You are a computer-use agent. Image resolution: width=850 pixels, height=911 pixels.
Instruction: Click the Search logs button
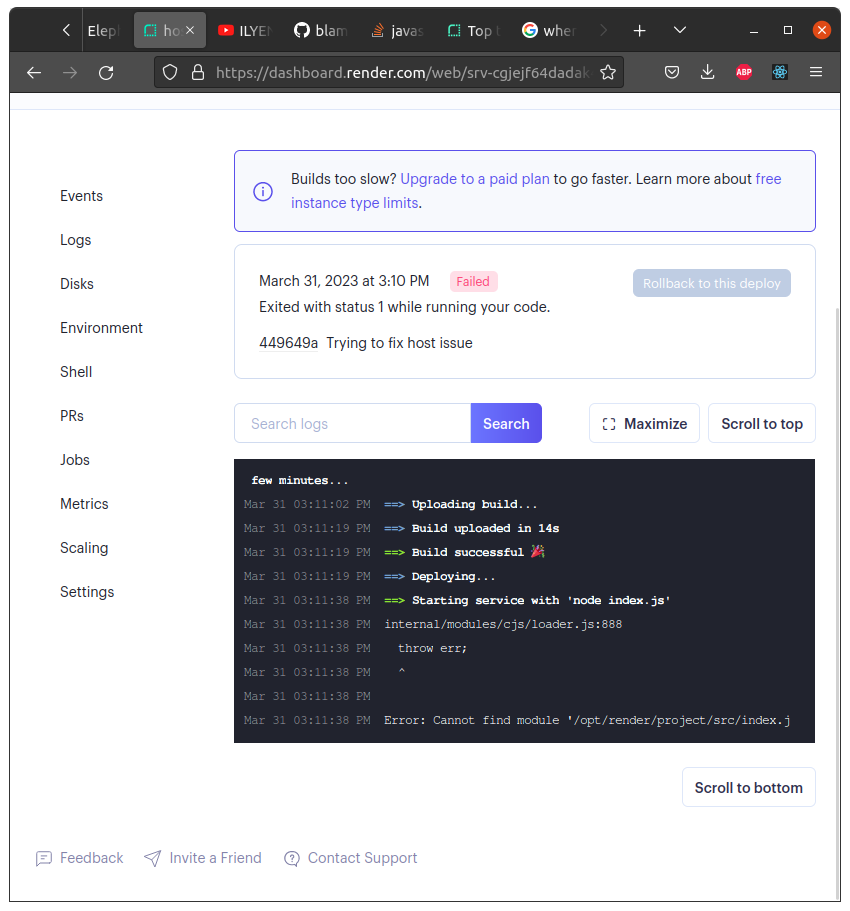(x=506, y=424)
